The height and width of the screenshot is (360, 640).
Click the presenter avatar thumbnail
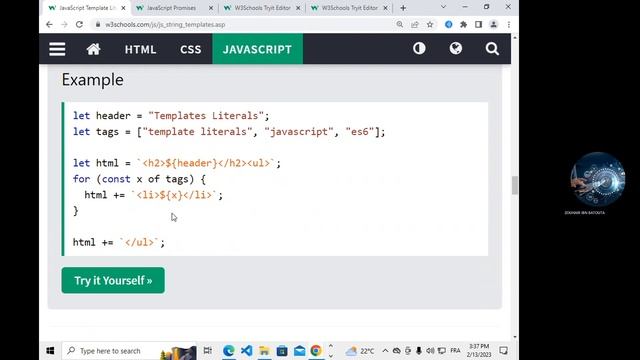tap(598, 179)
